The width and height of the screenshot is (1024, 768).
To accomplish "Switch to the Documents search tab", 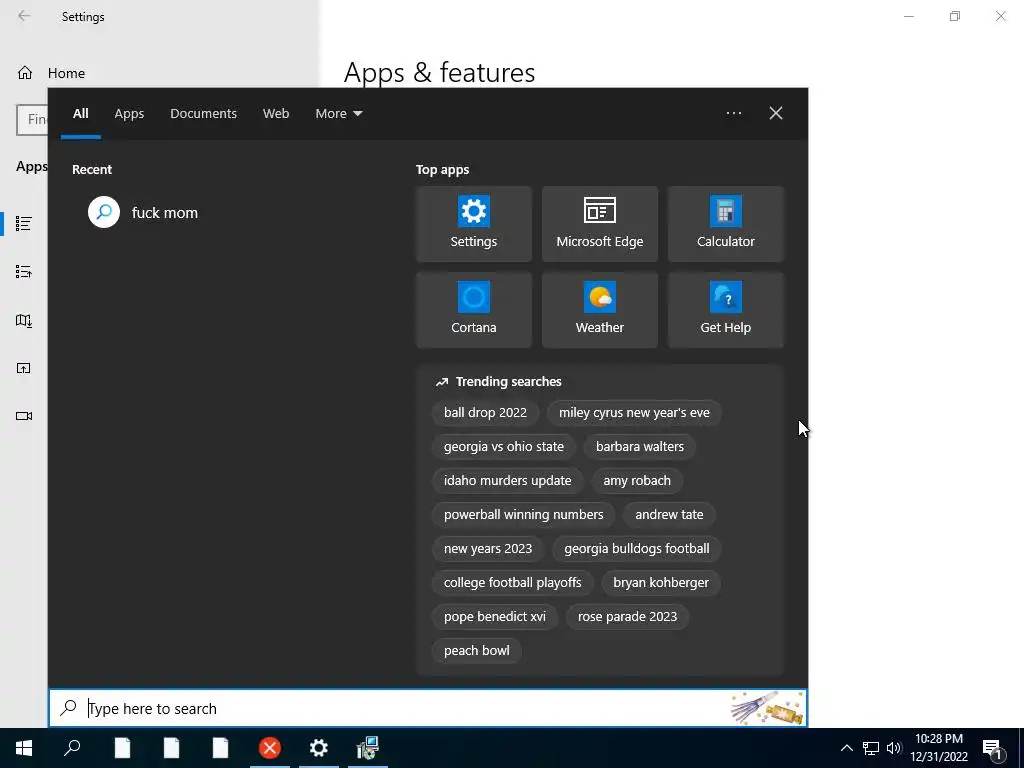I will point(203,114).
